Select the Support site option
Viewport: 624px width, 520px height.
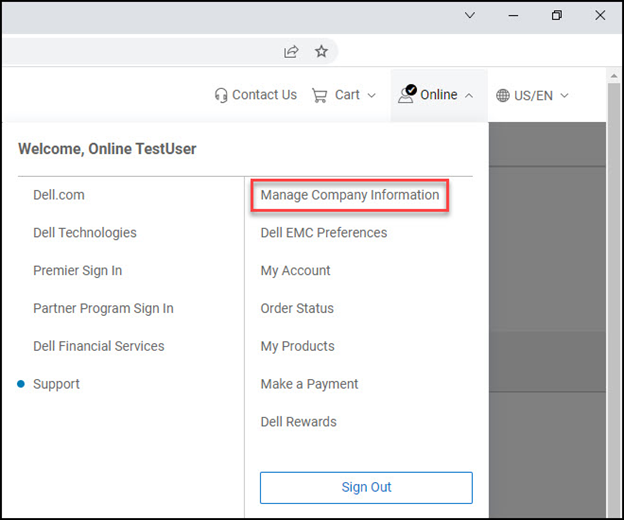[x=56, y=384]
